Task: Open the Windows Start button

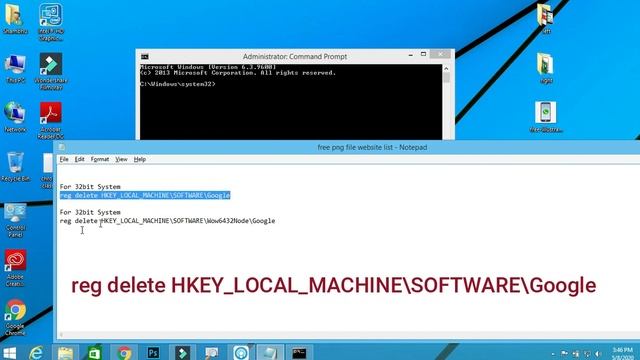Action: [x=9, y=352]
